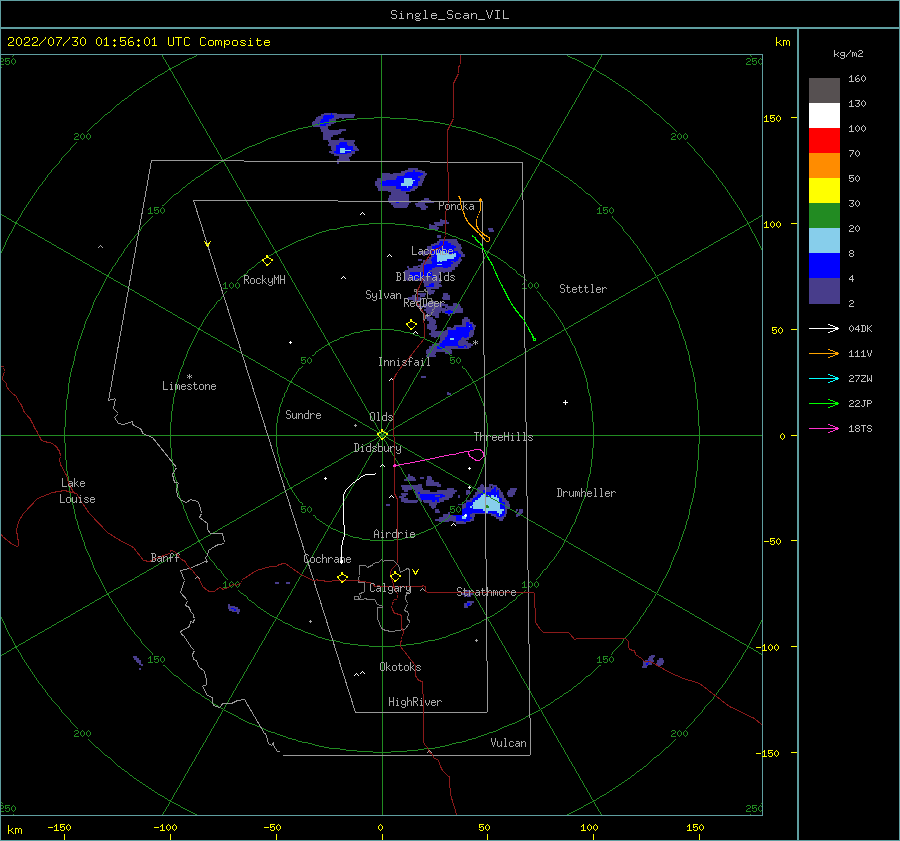Click the ThreeHills label

coord(503,437)
